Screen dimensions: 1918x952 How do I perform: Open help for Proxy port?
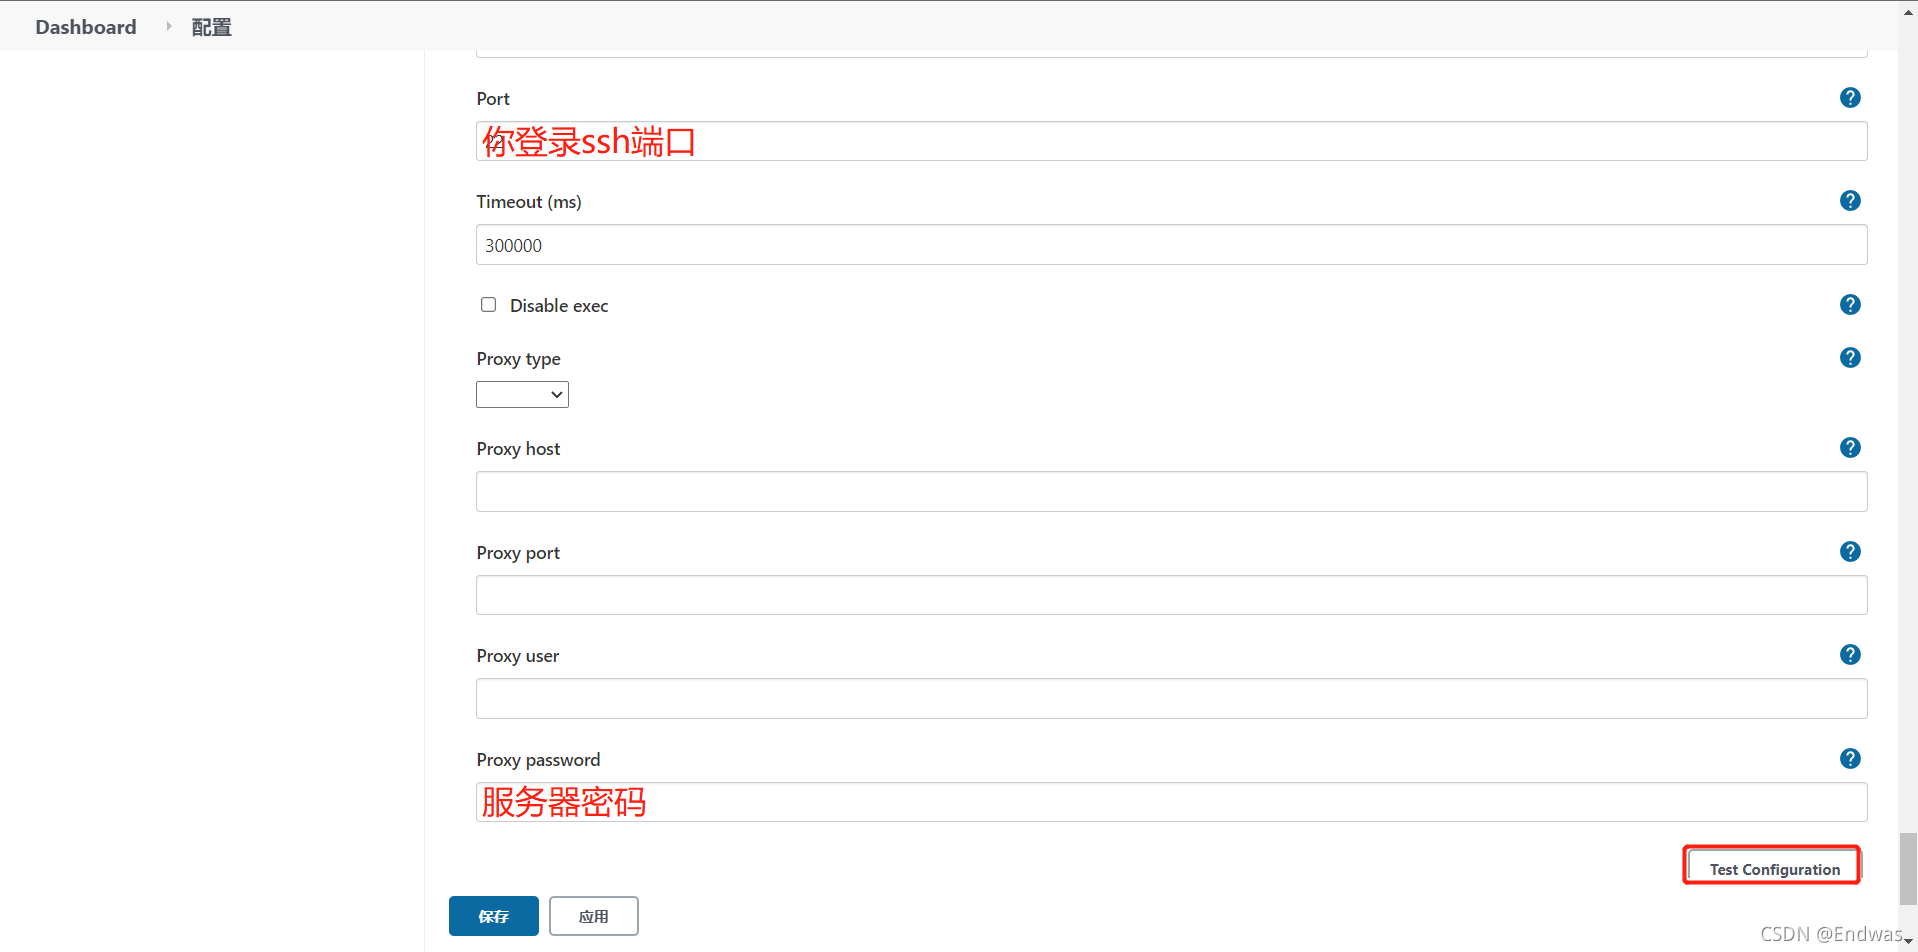tap(1850, 552)
